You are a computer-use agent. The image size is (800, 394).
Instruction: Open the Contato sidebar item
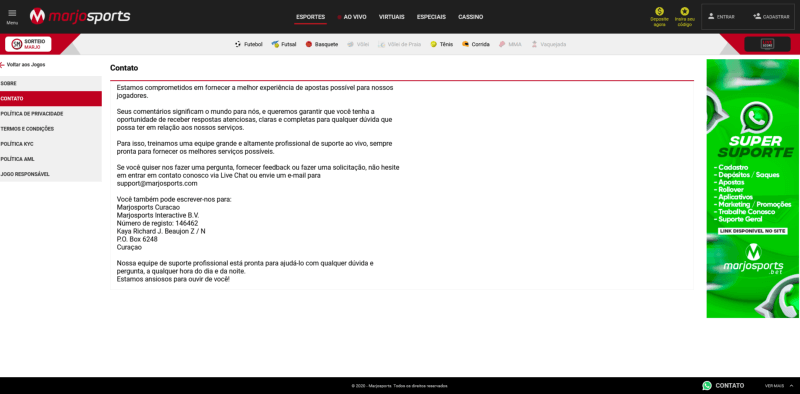[x=51, y=98]
